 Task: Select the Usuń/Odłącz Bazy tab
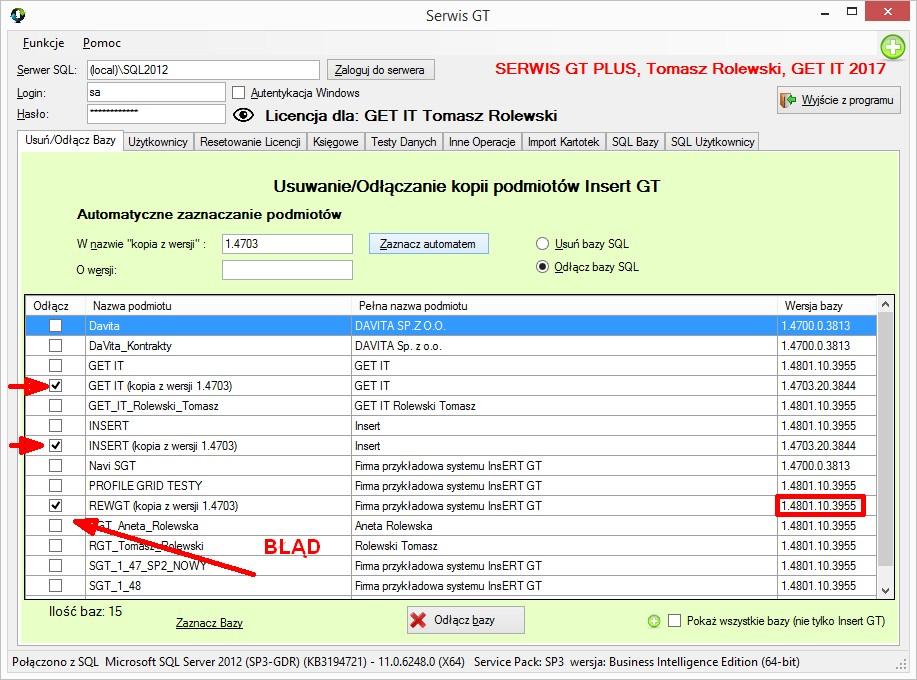[x=70, y=140]
